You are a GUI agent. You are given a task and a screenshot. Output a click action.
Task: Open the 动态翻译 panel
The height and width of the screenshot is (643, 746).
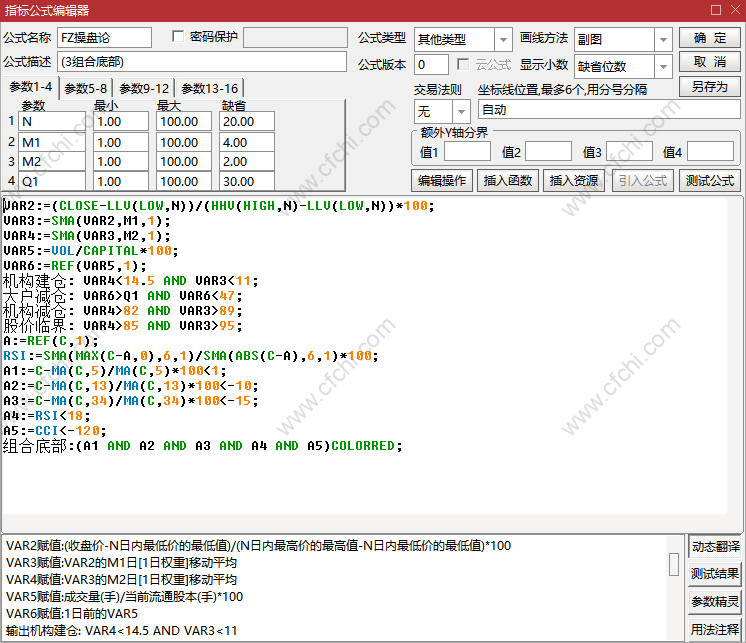(x=715, y=546)
